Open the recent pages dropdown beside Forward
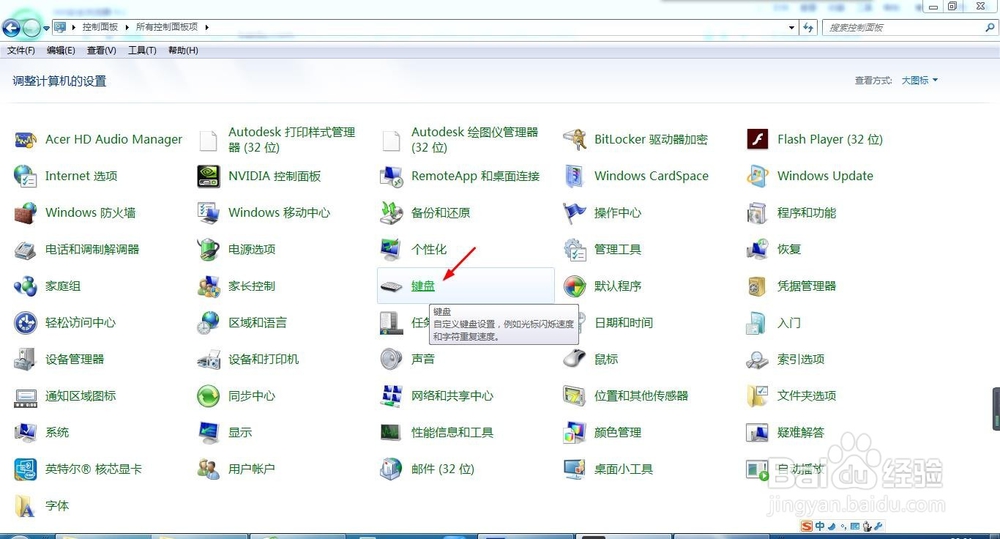 (47, 28)
